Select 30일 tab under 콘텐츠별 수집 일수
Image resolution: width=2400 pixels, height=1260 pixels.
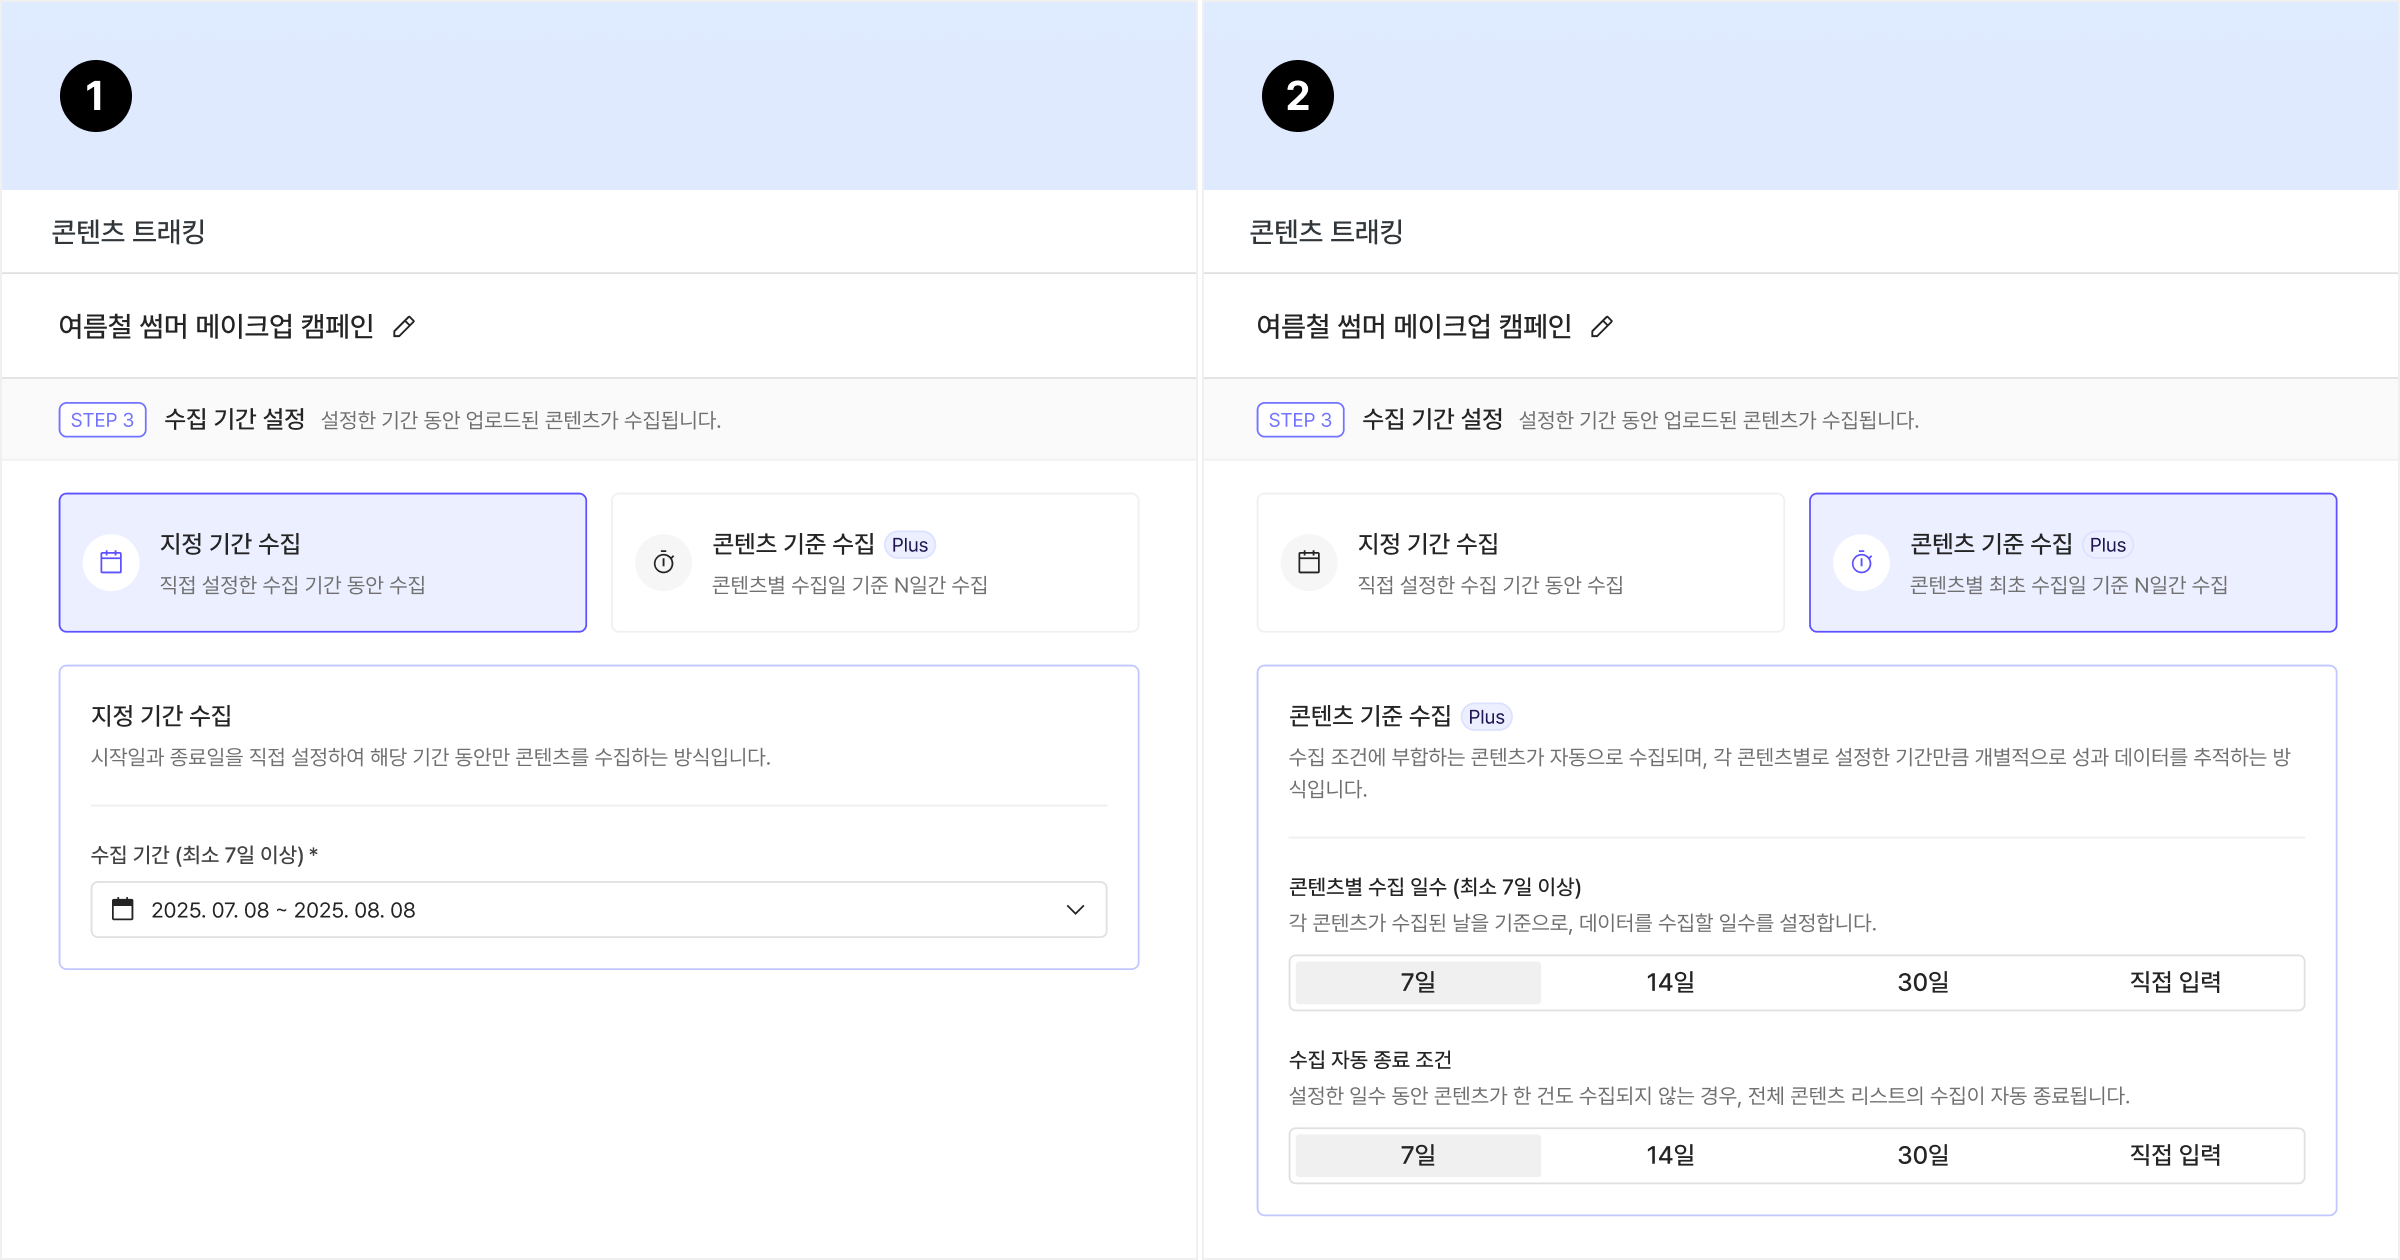[x=1922, y=982]
